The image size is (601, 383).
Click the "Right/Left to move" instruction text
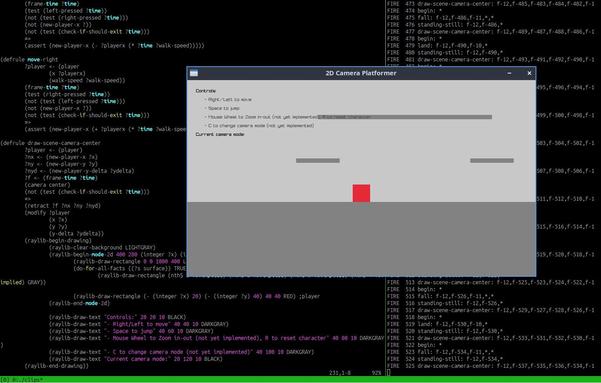[x=228, y=100]
